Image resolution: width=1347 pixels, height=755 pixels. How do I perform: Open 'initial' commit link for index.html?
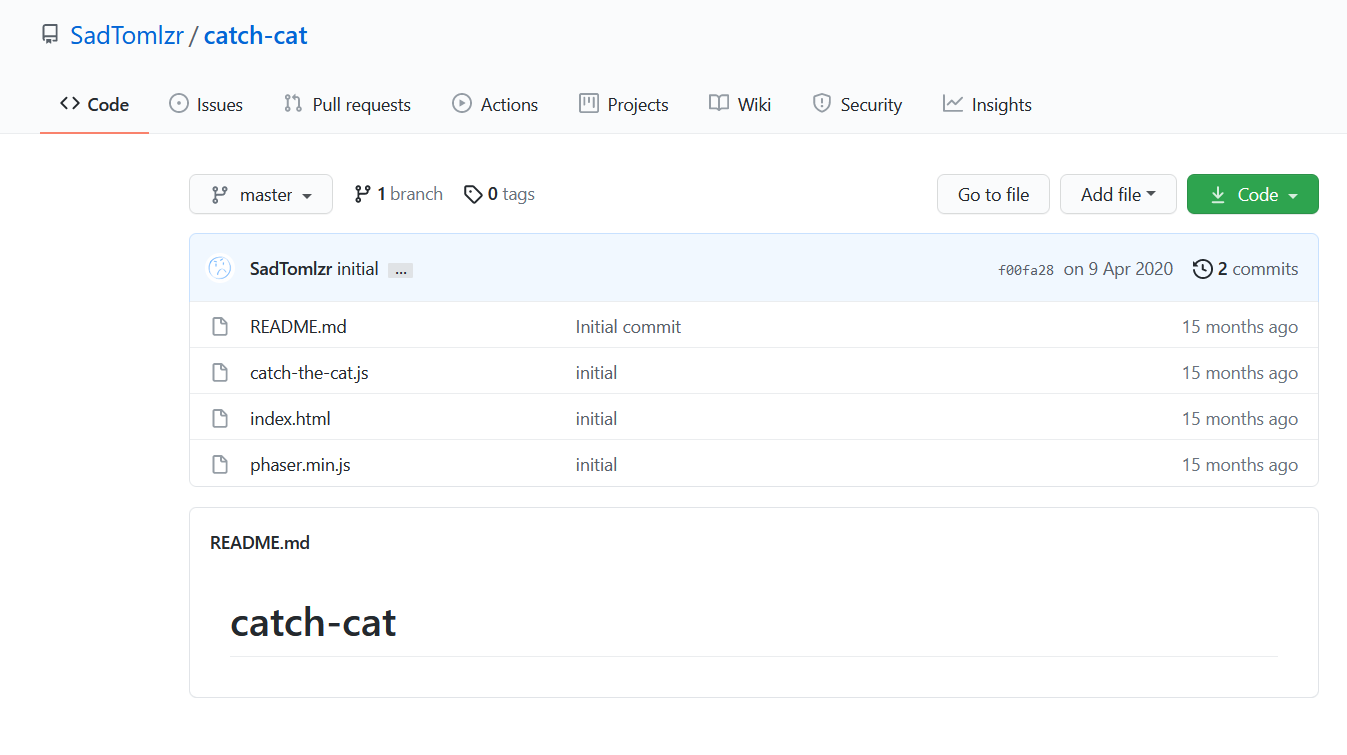[x=596, y=419]
